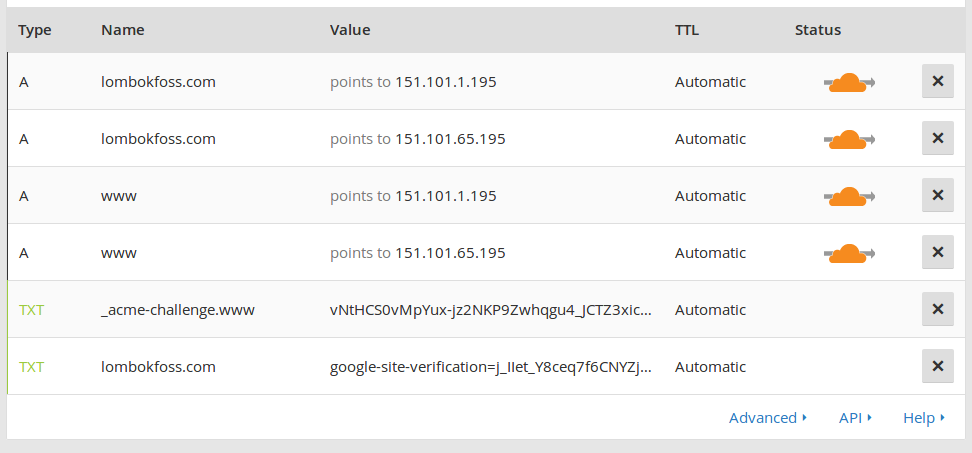Toggle proxy cloud for www 151.101.65.195
This screenshot has height=453, width=972.
849,253
